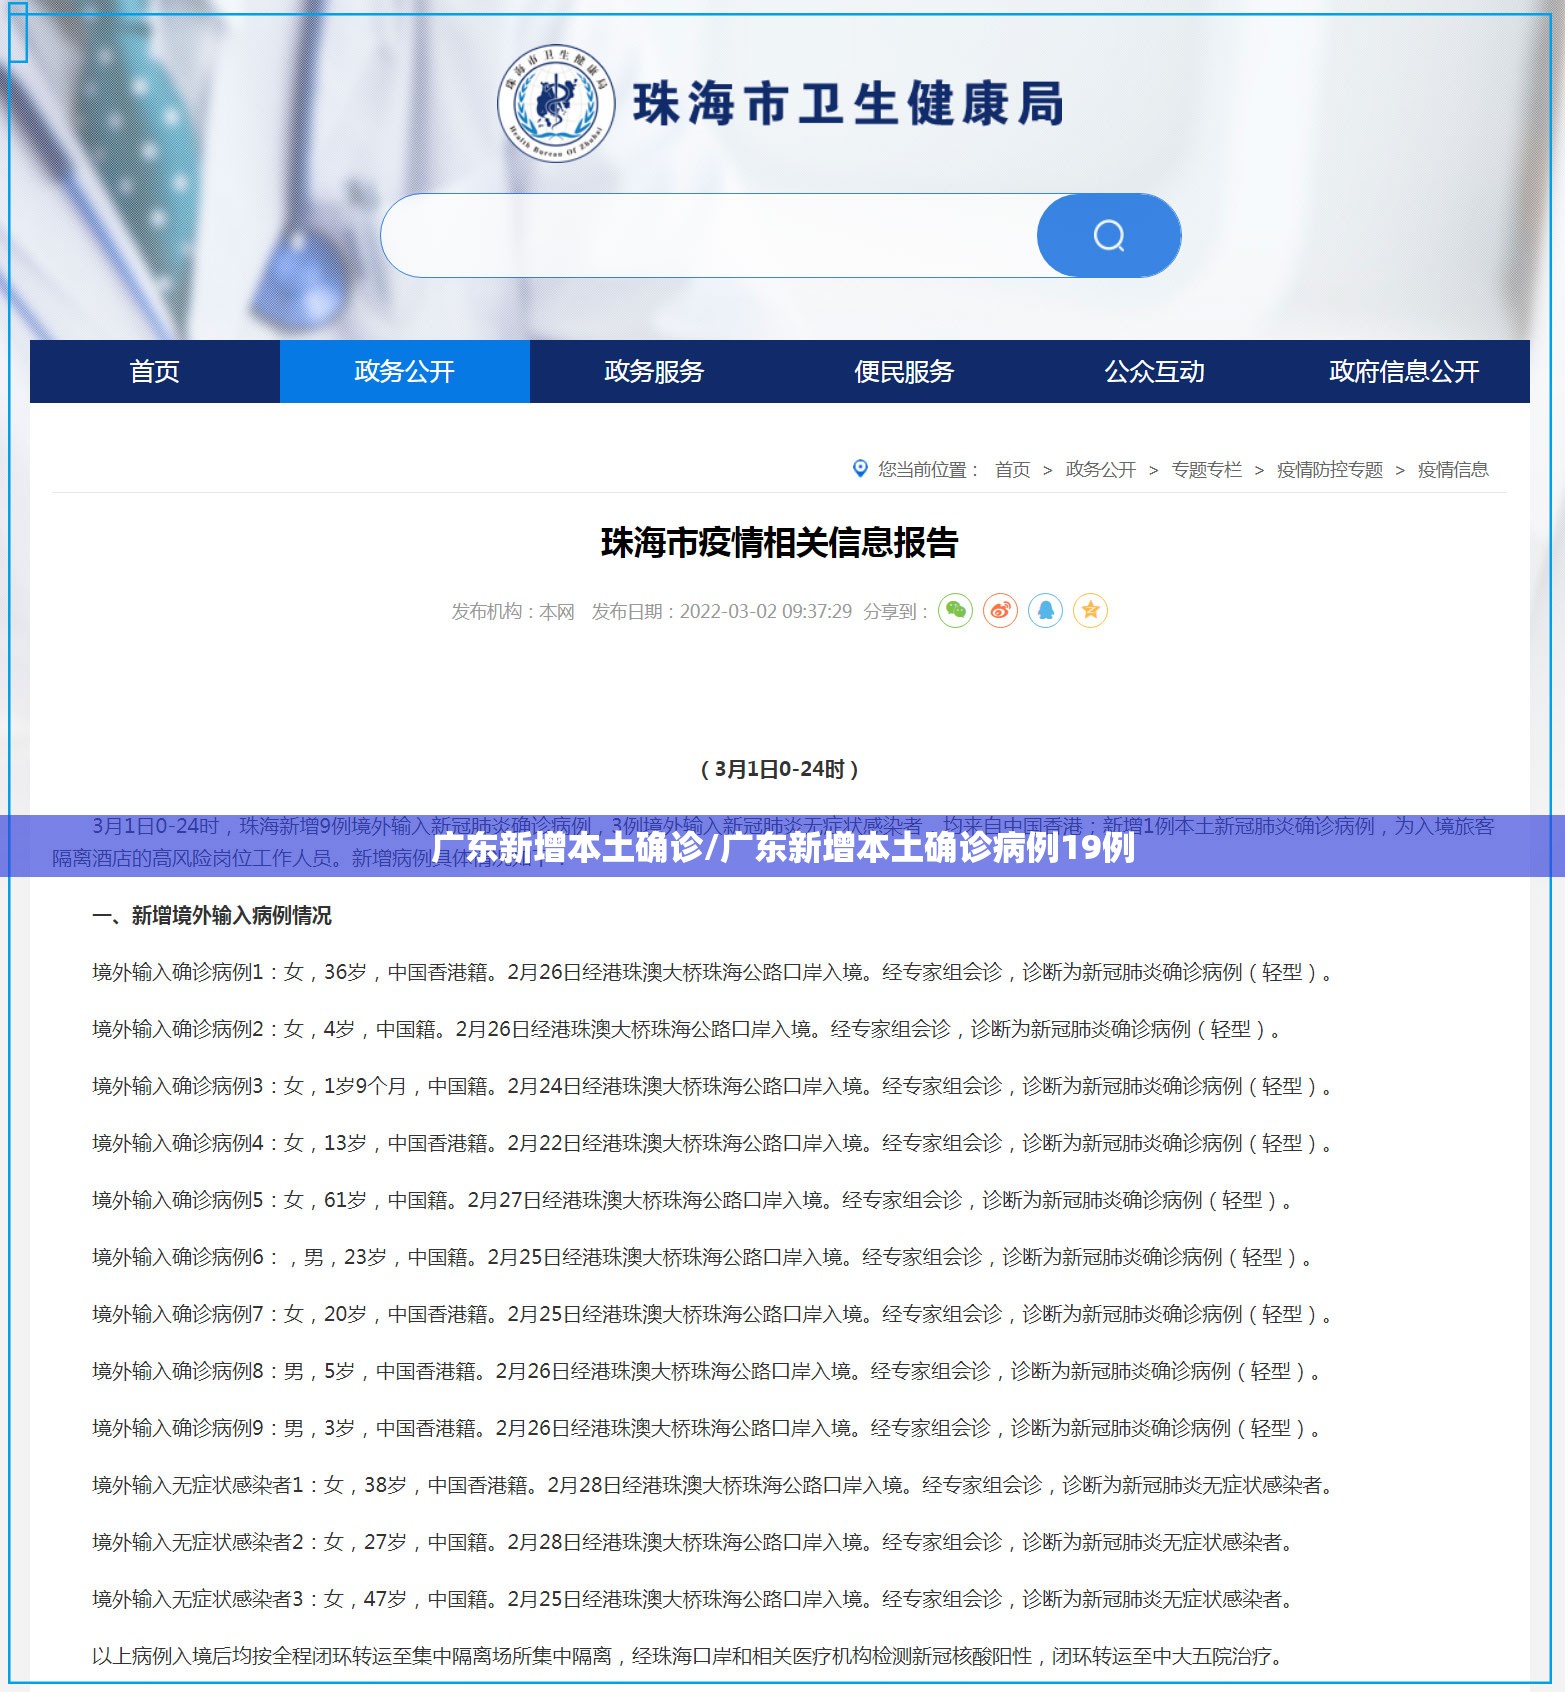
Task: Go to 专题专栏 in the breadcrumb
Action: 1206,469
